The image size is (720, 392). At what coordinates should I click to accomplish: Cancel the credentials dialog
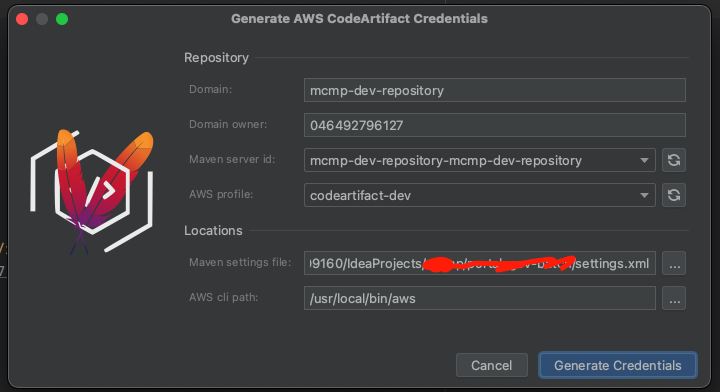pos(491,365)
